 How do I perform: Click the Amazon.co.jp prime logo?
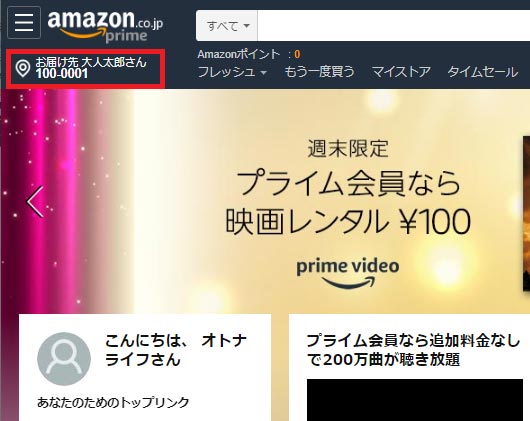coord(105,26)
